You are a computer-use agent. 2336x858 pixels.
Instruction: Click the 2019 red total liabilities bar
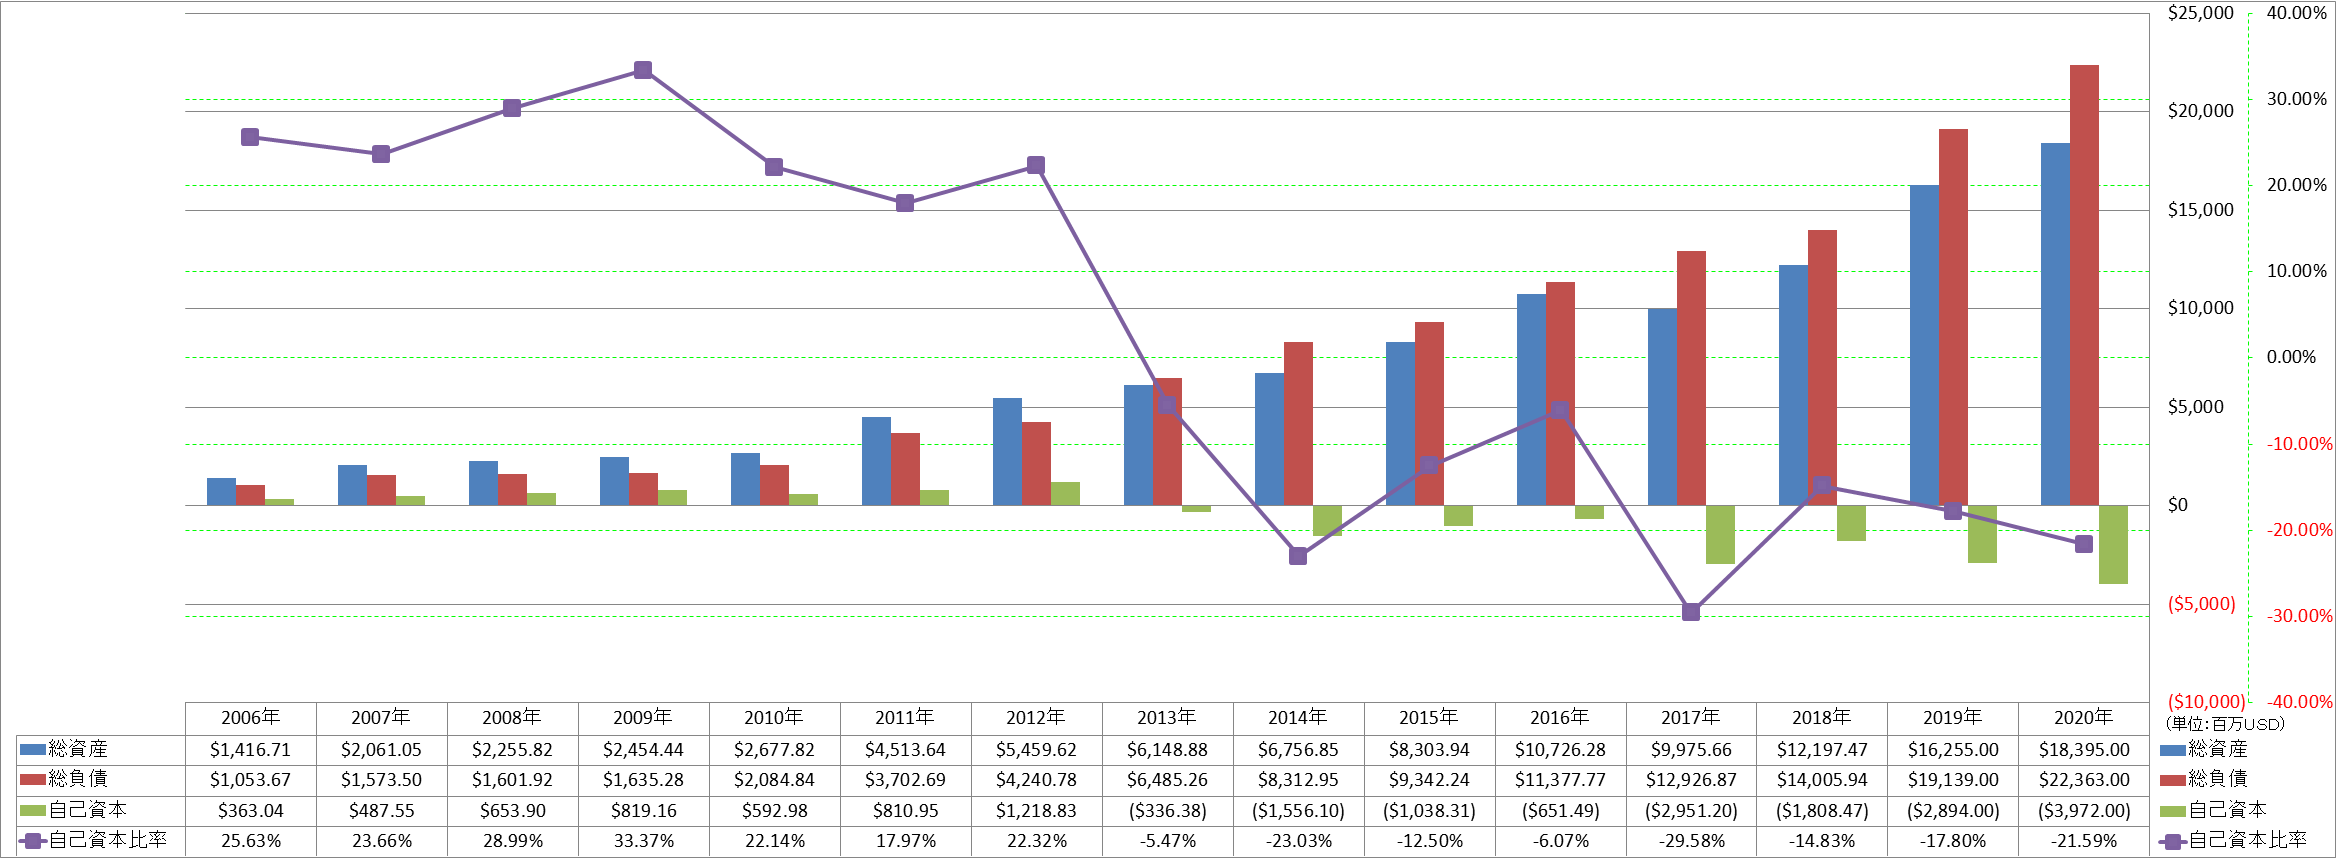pyautogui.click(x=1953, y=317)
